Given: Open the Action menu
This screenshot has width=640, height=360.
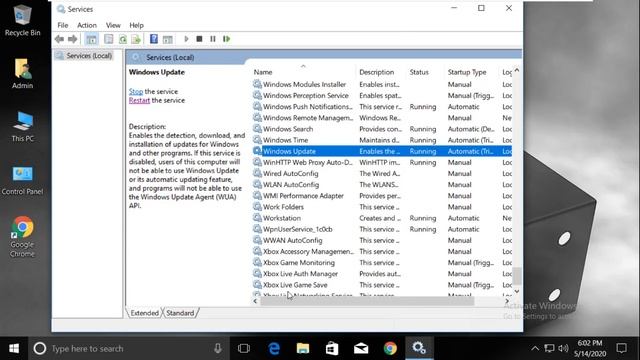Looking at the screenshot, I should pos(87,25).
